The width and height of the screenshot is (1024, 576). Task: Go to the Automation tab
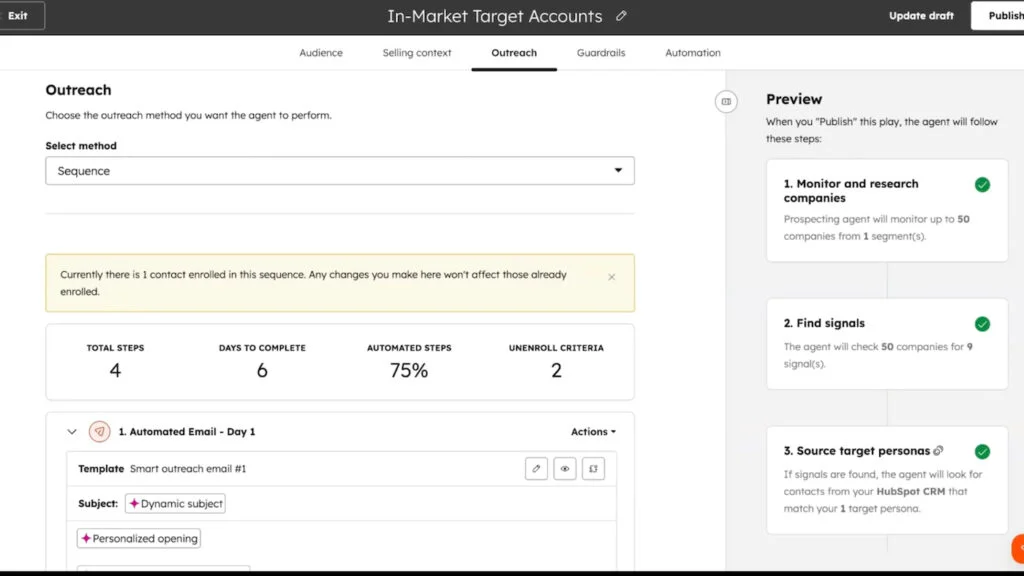coord(693,53)
